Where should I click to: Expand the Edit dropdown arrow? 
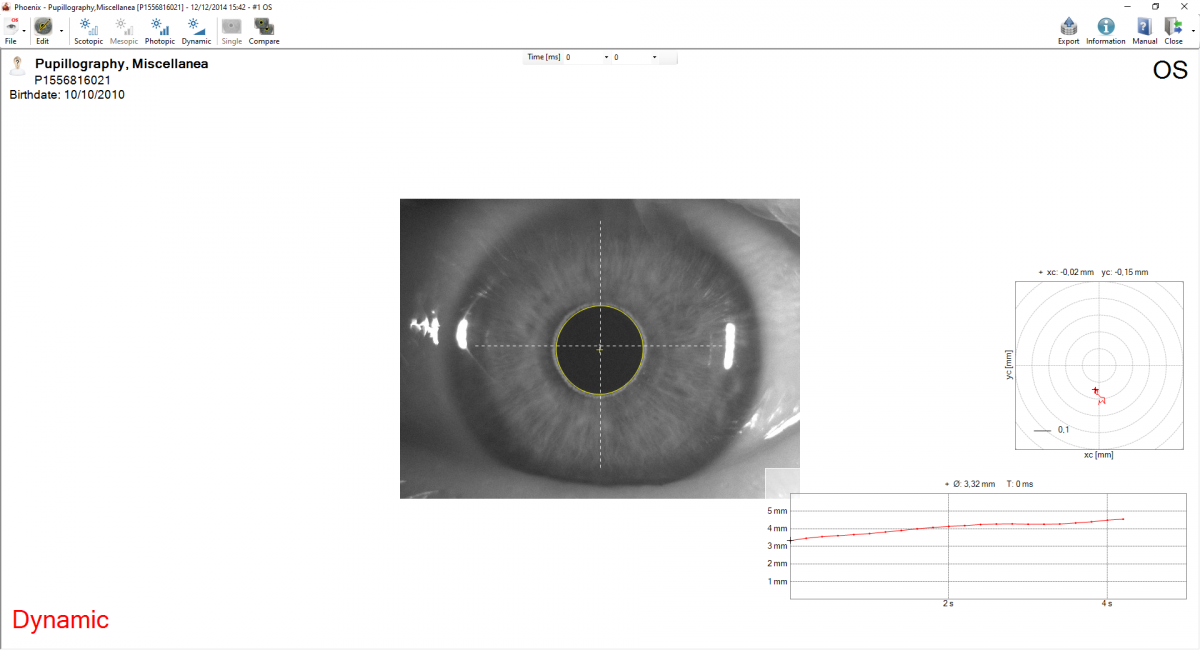coord(61,30)
